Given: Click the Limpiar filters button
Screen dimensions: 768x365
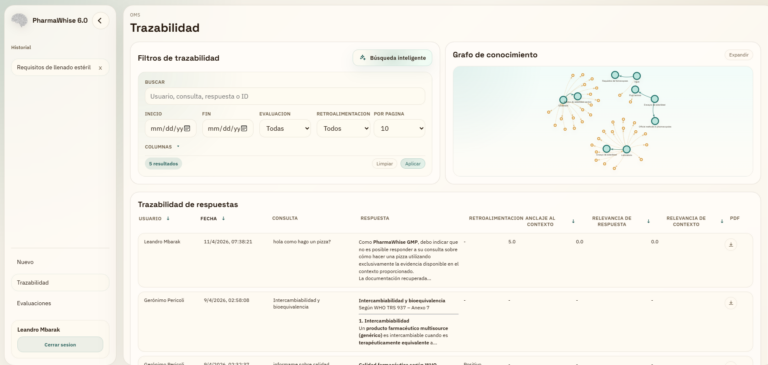Looking at the screenshot, I should tap(384, 164).
